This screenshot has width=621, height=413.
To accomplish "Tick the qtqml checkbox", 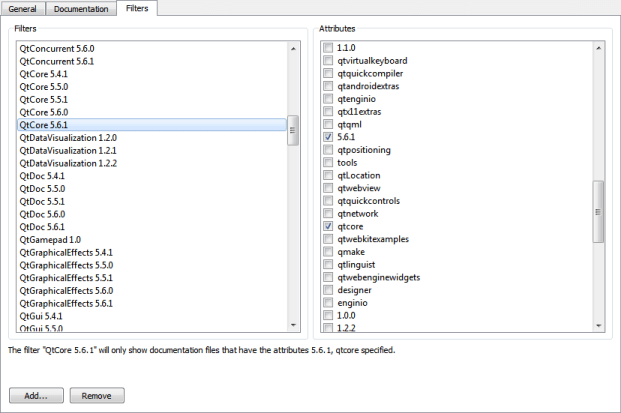I will click(x=328, y=124).
